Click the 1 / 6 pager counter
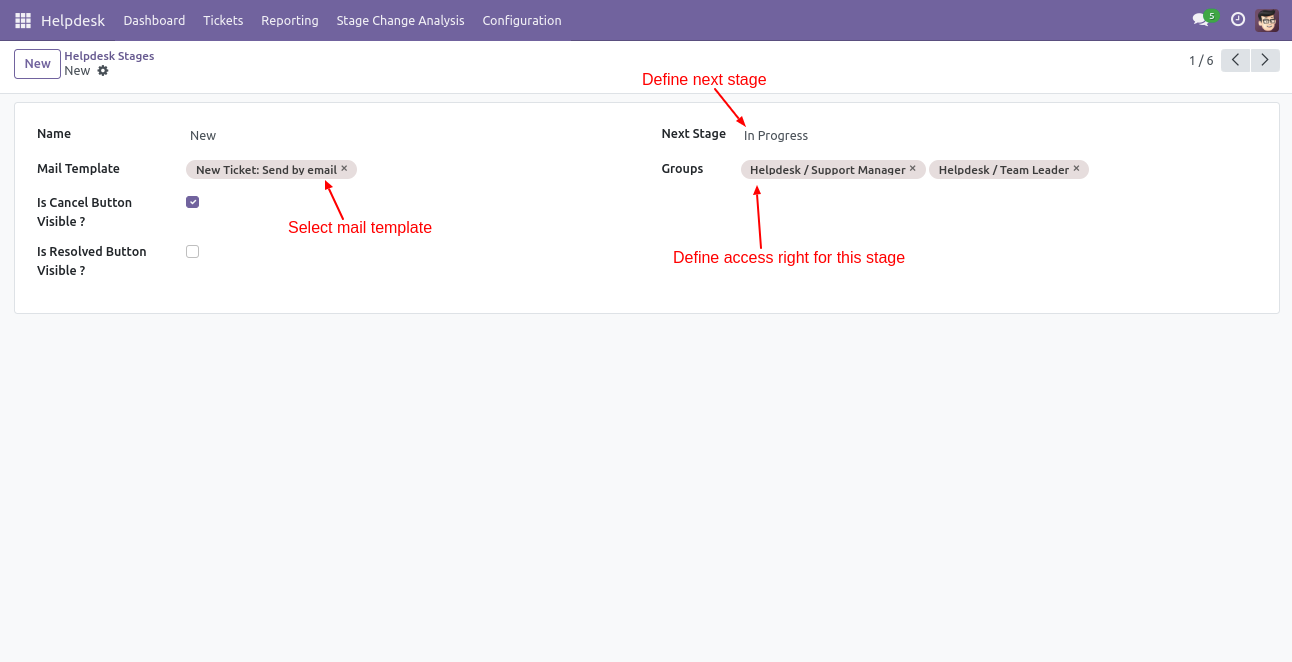This screenshot has width=1292, height=662. coord(1201,61)
